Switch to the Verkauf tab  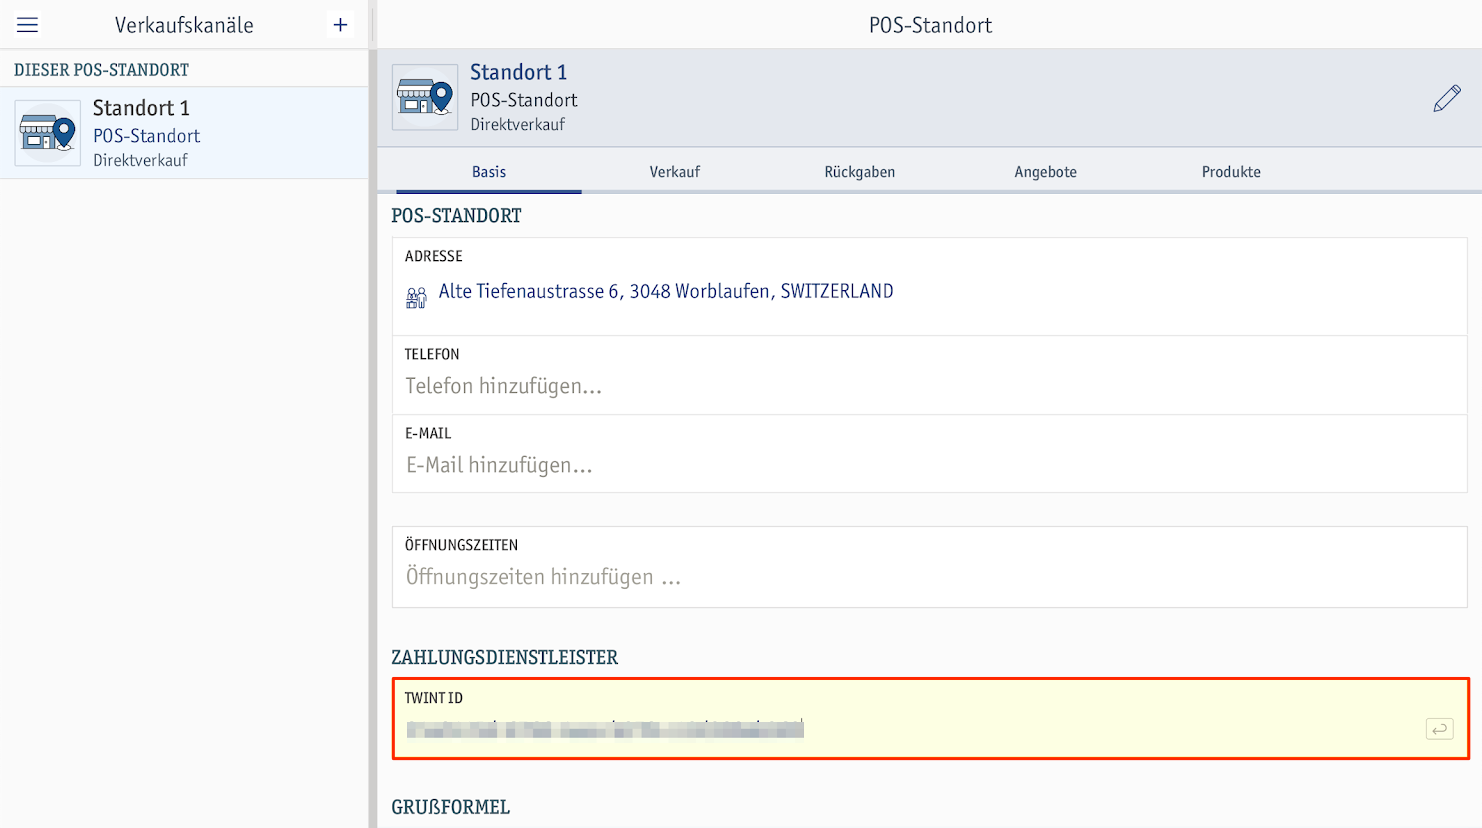tap(675, 172)
